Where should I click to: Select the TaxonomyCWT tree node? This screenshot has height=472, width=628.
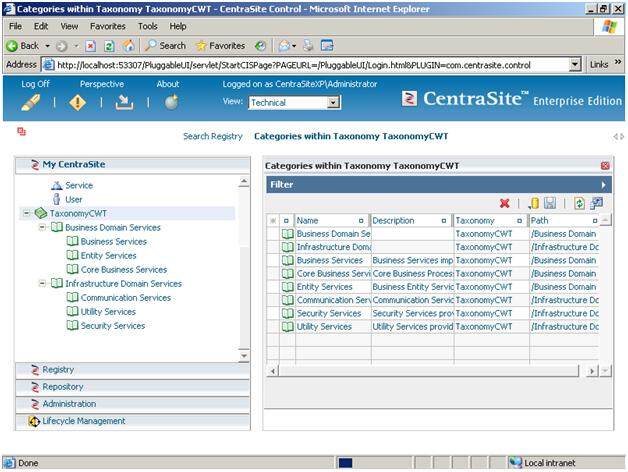tap(78, 214)
